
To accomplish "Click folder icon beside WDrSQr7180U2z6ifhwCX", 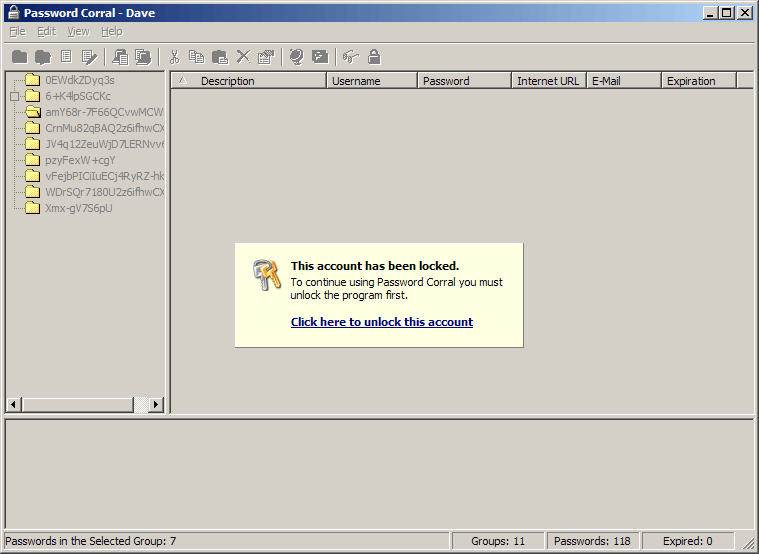I will (32, 192).
